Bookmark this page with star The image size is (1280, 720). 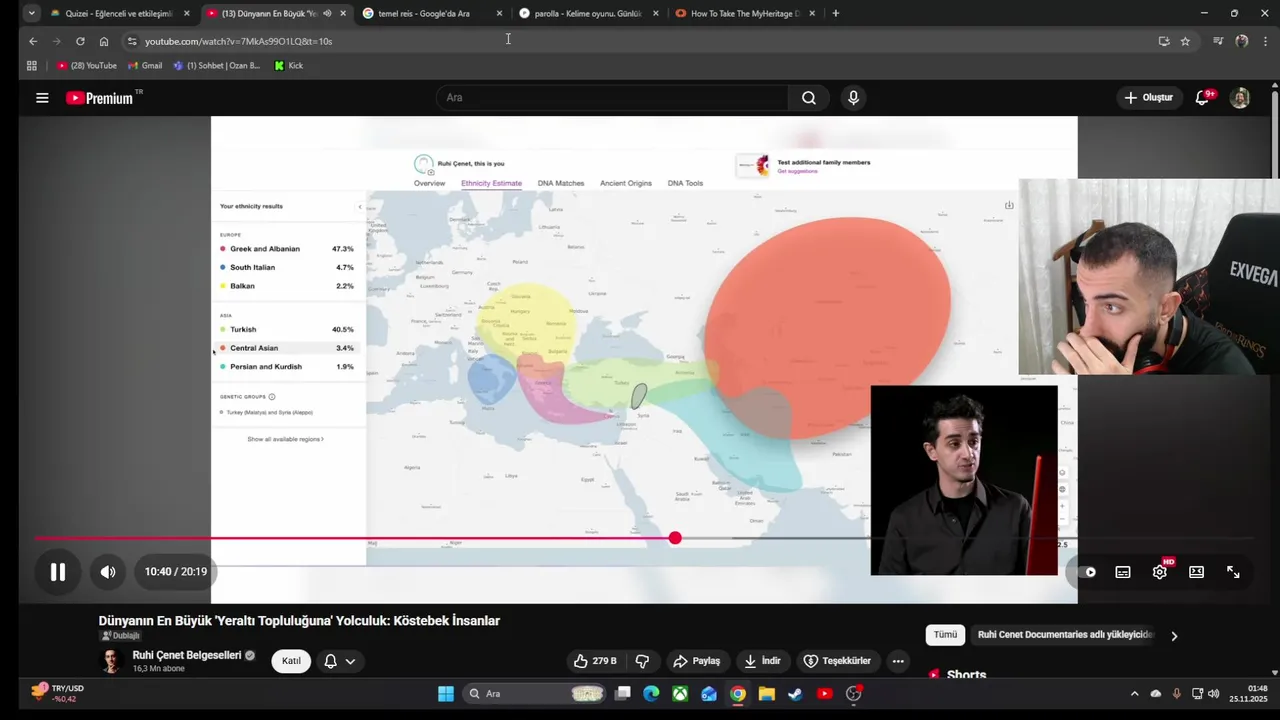1185,41
